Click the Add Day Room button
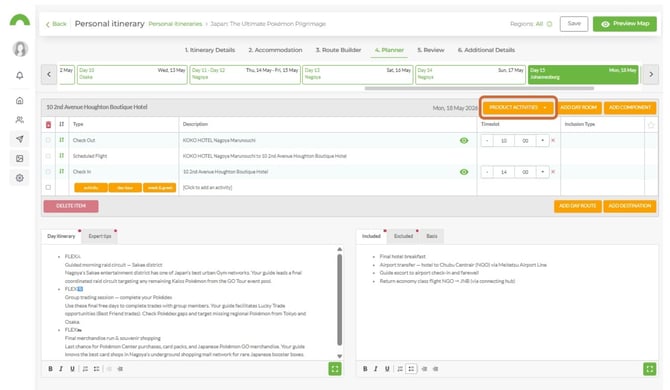 click(x=578, y=107)
